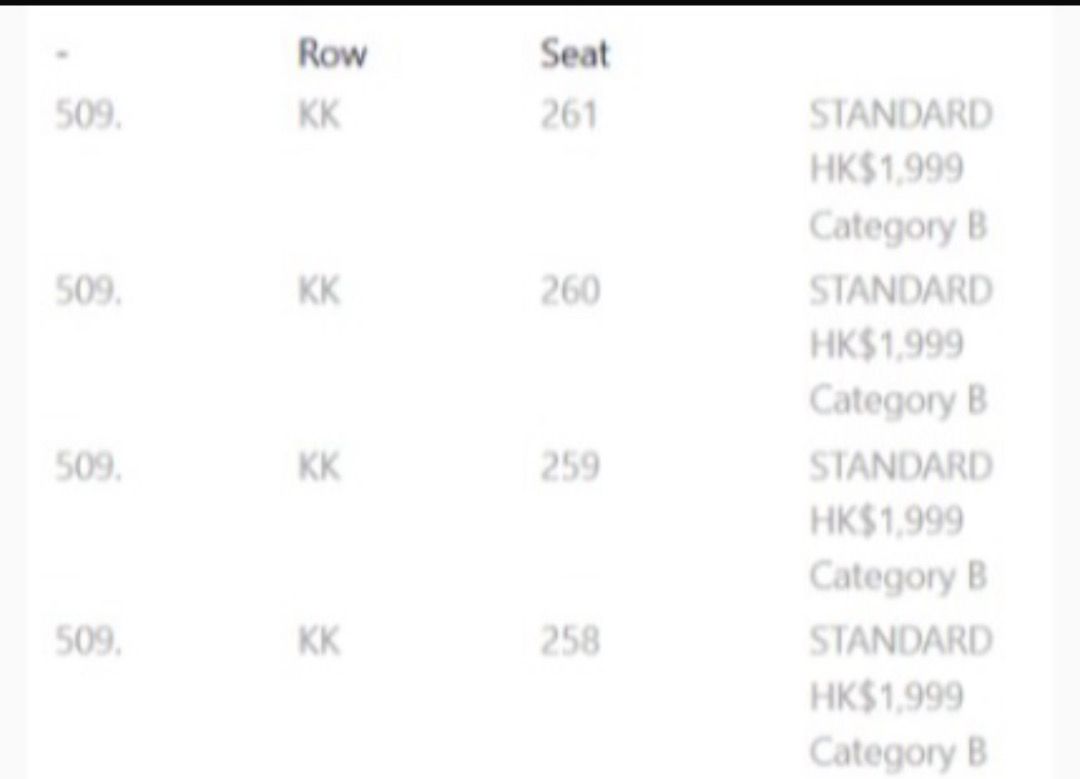Click Category B text for seat 259

tap(897, 577)
